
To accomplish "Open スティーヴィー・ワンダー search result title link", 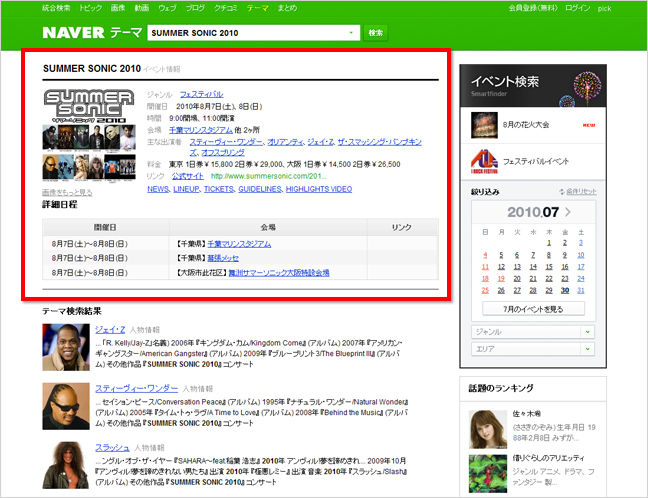I will coord(136,388).
